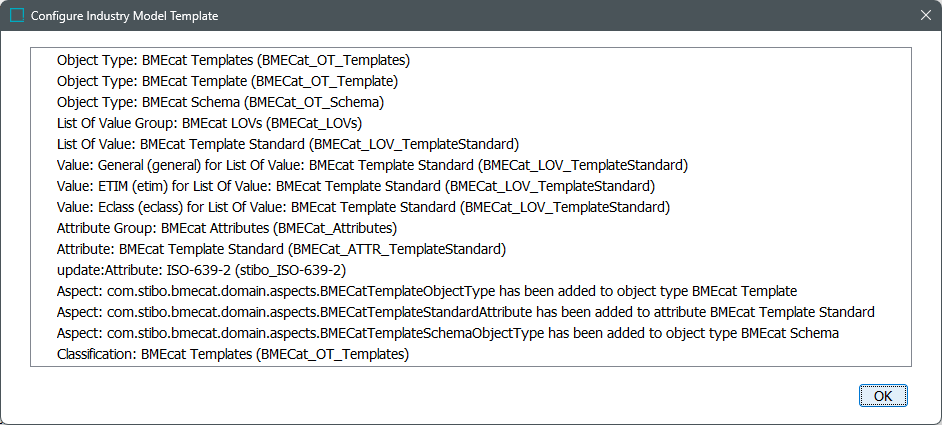This screenshot has width=942, height=425.
Task: Click the dialog title bar window icon
Action: pyautogui.click(x=17, y=16)
